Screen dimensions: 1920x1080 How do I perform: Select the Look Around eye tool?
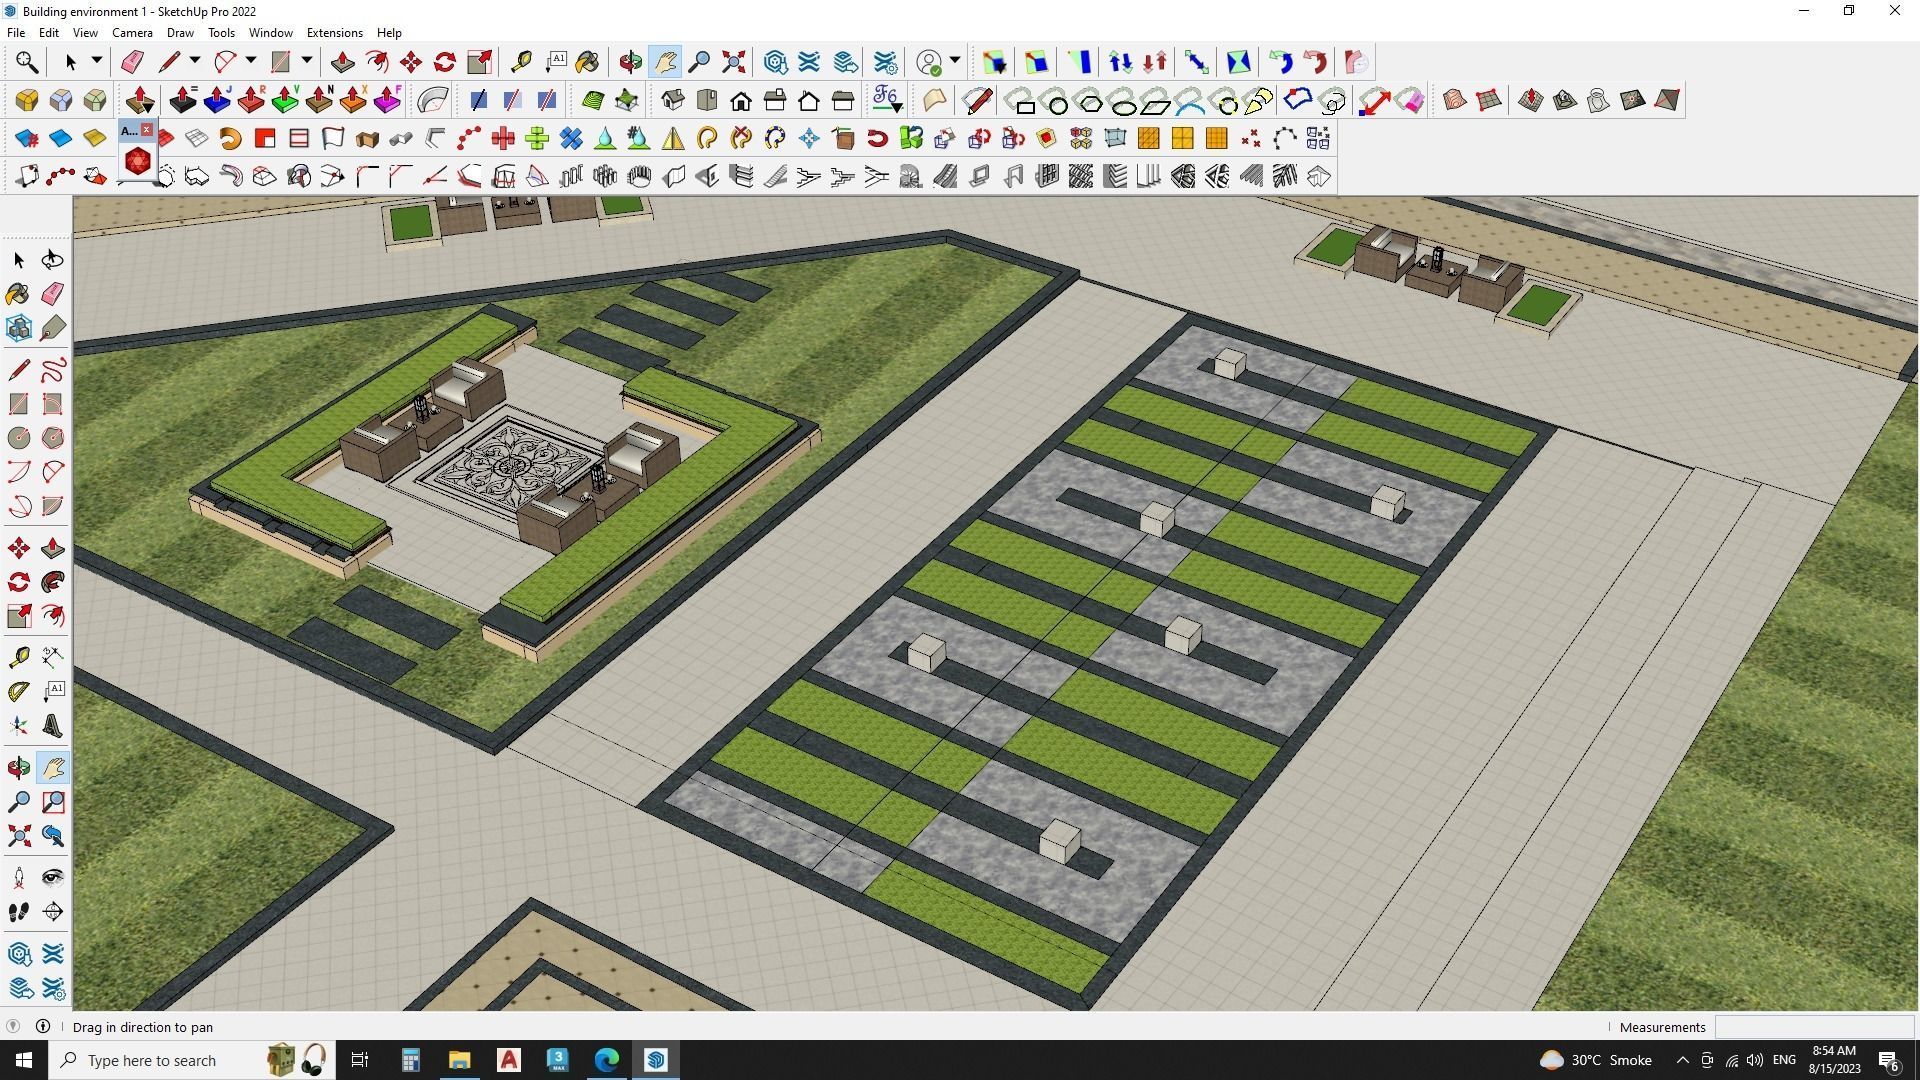click(x=53, y=877)
